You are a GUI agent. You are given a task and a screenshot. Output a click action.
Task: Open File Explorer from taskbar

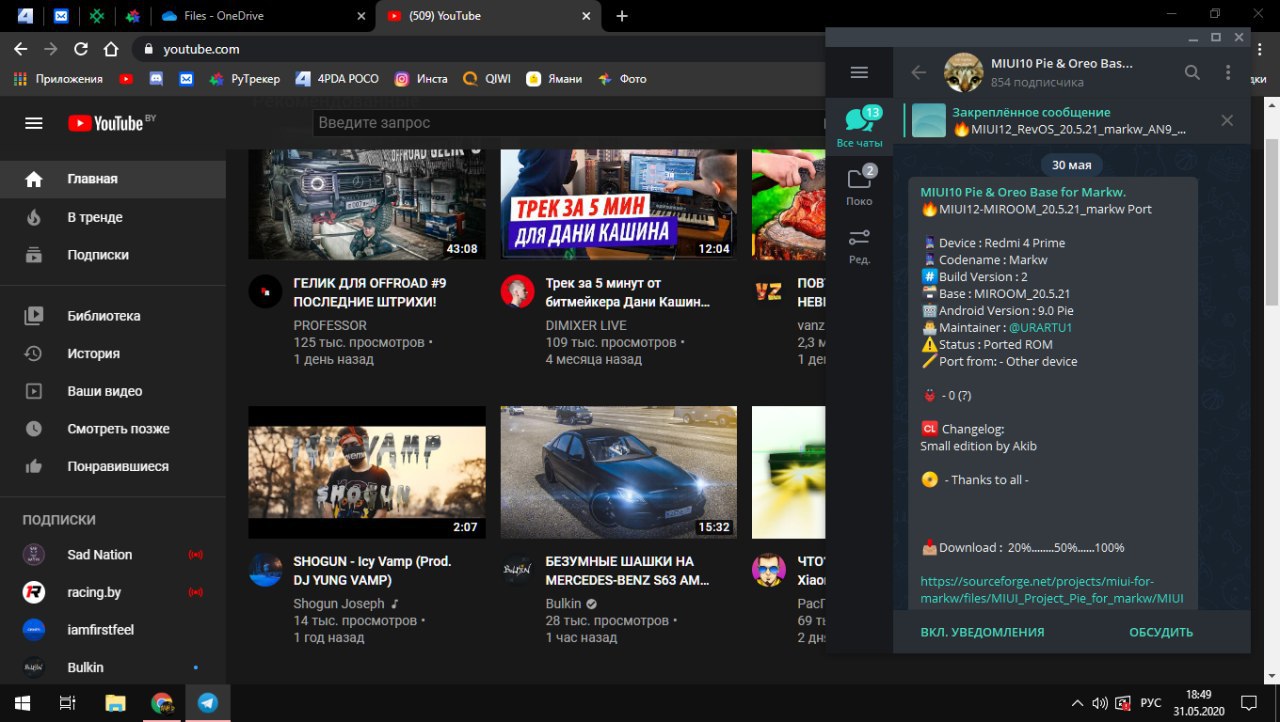115,703
